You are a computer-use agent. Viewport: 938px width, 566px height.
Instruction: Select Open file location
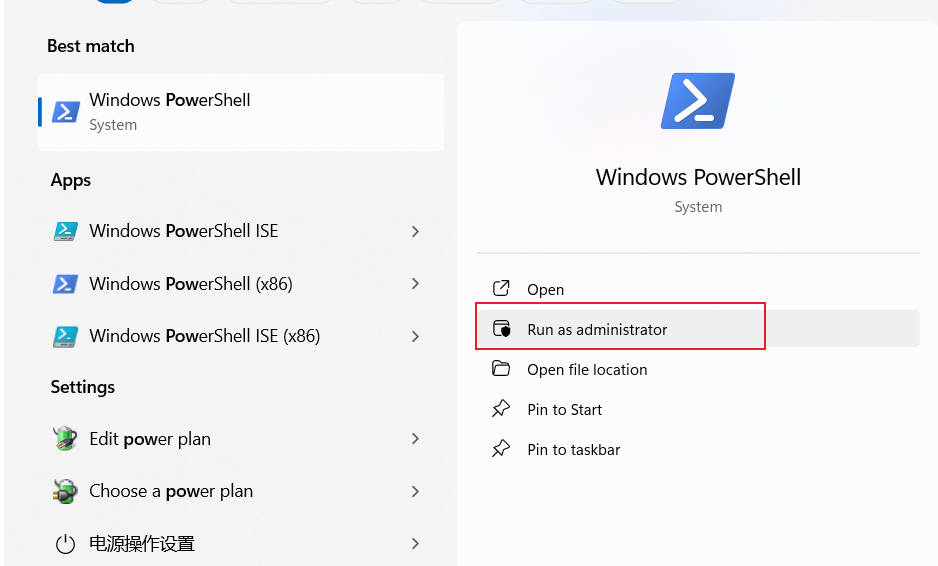(x=587, y=370)
